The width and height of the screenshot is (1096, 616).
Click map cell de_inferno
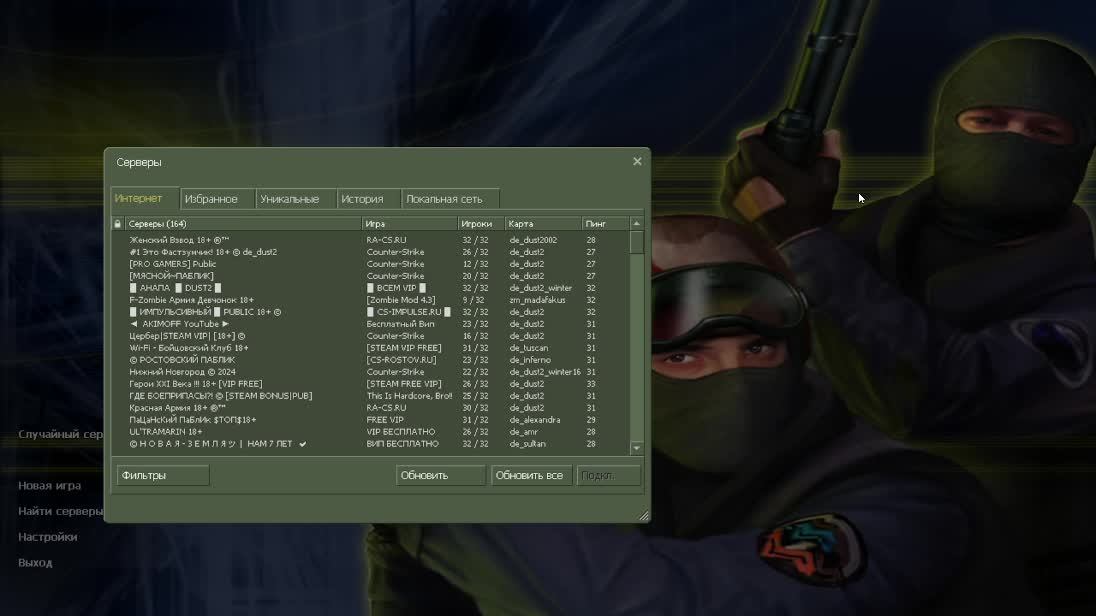tap(530, 360)
